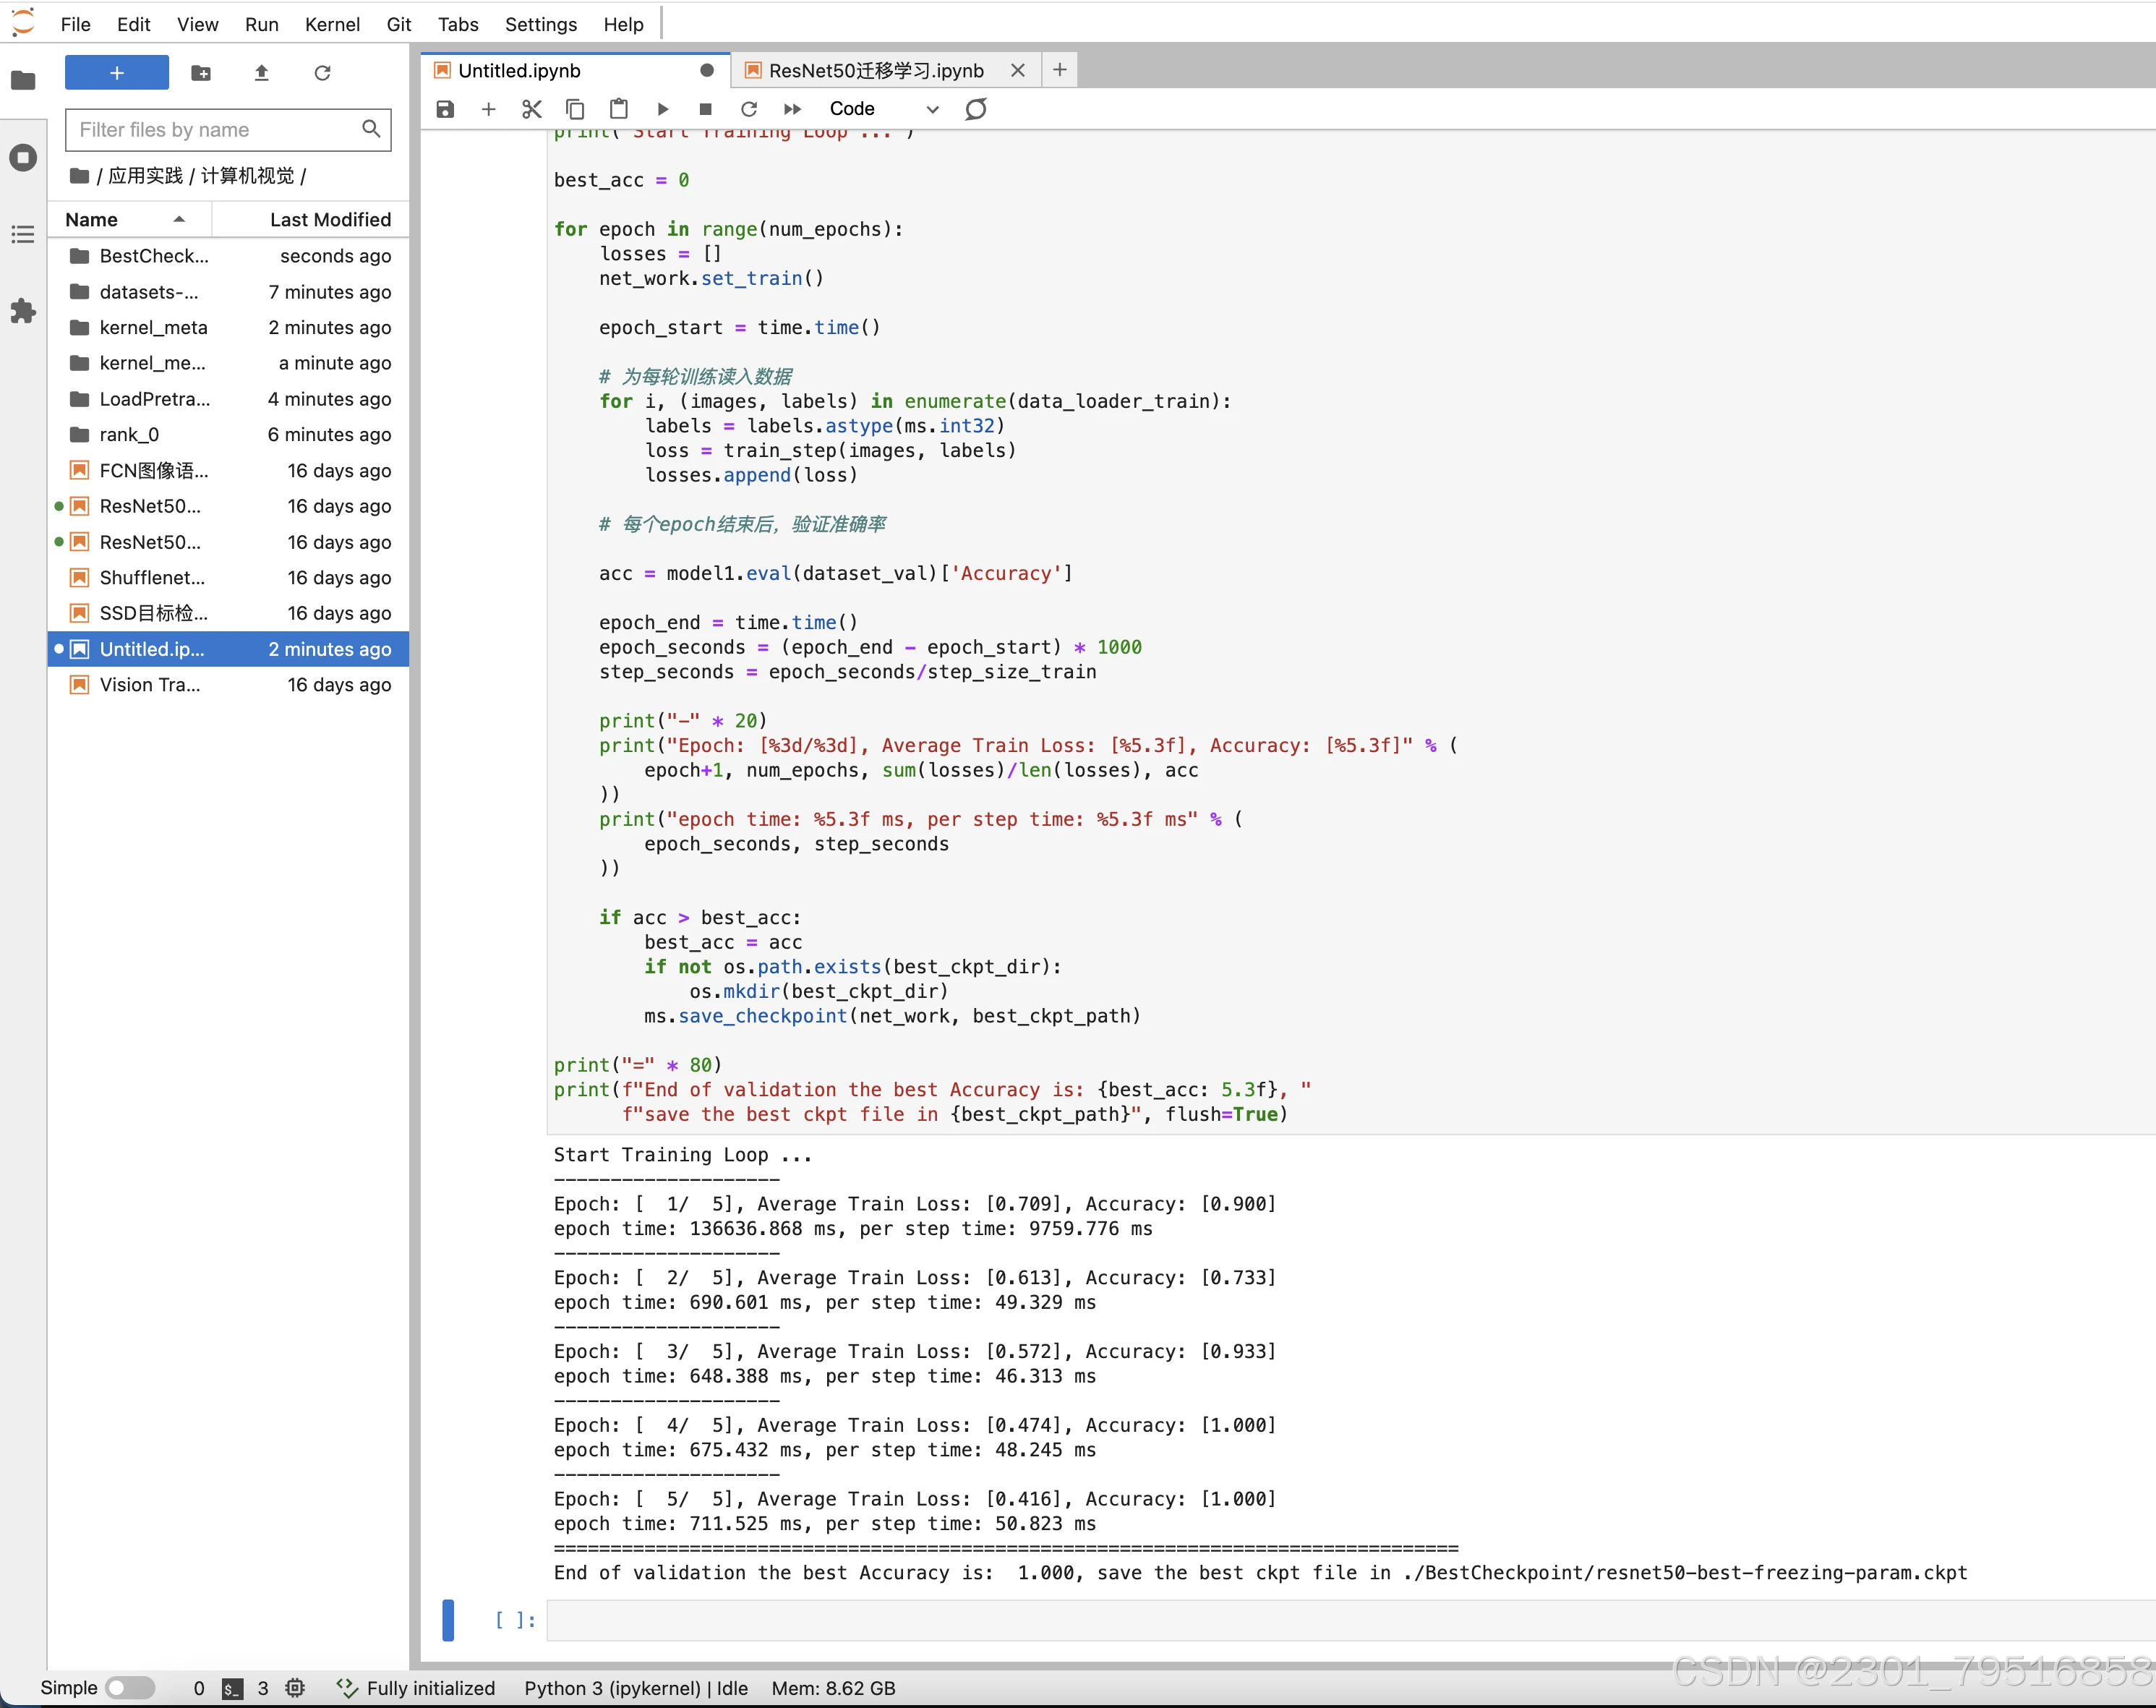Sort files by Last Modified column
This screenshot has height=1708, width=2156.
[x=329, y=219]
